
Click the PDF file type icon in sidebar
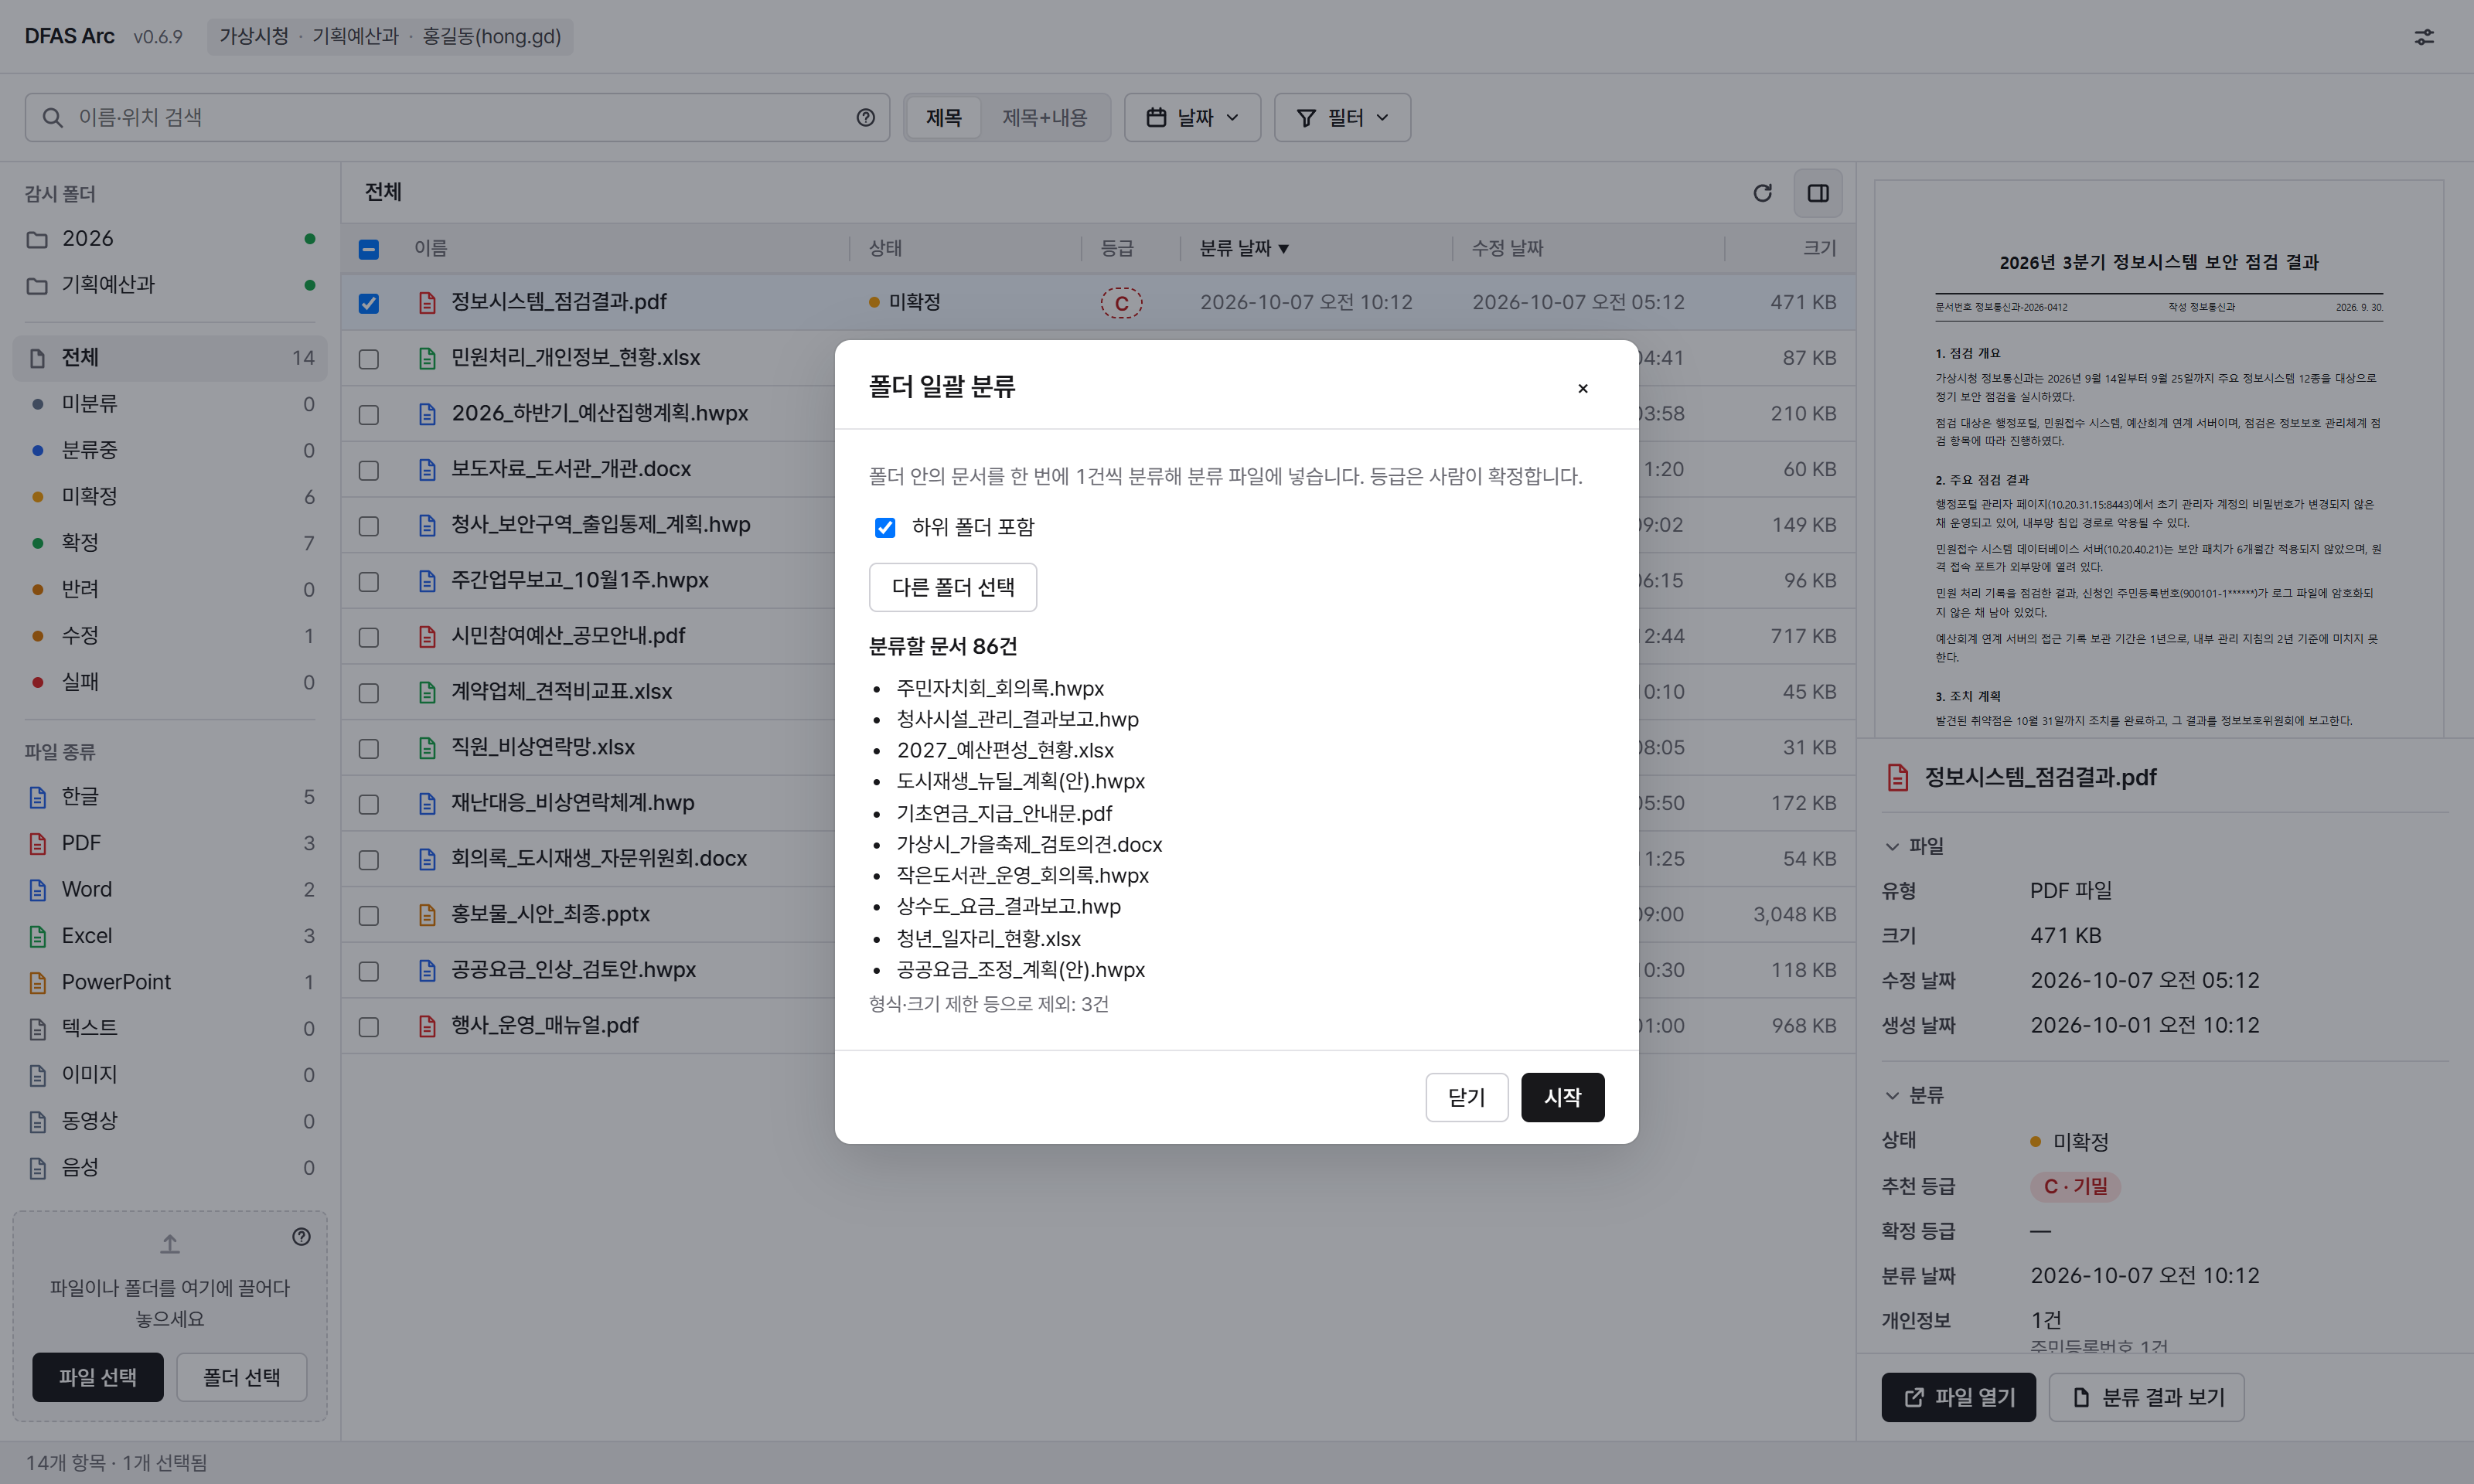38,844
